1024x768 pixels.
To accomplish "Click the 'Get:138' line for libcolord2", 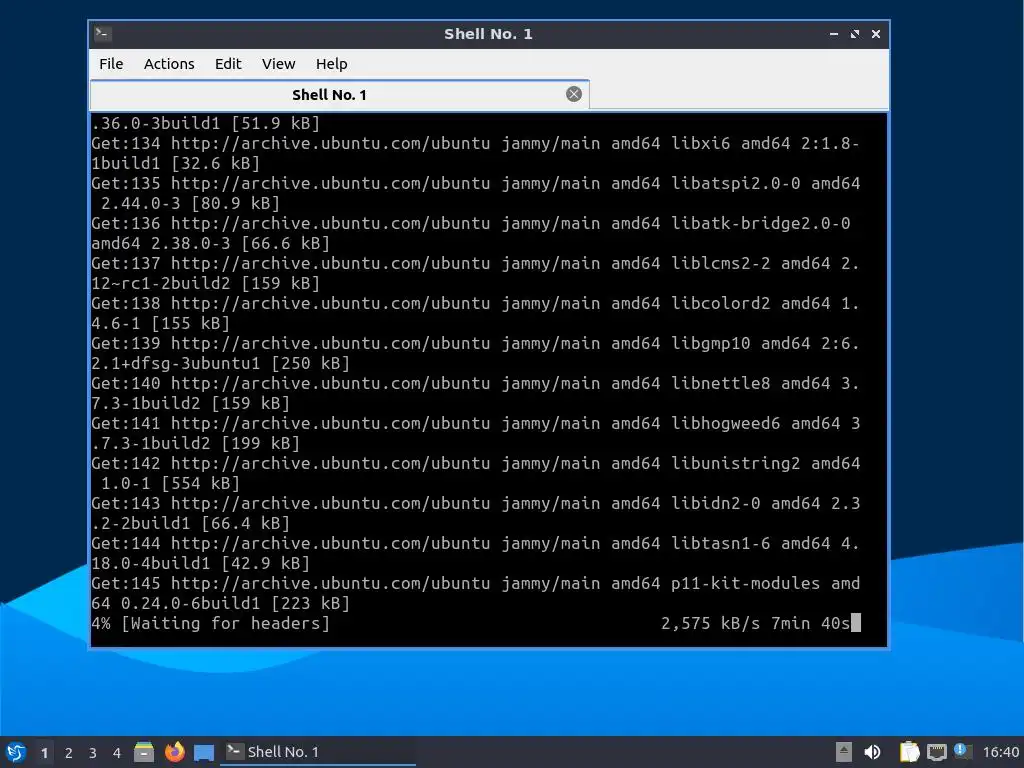I will coord(475,303).
